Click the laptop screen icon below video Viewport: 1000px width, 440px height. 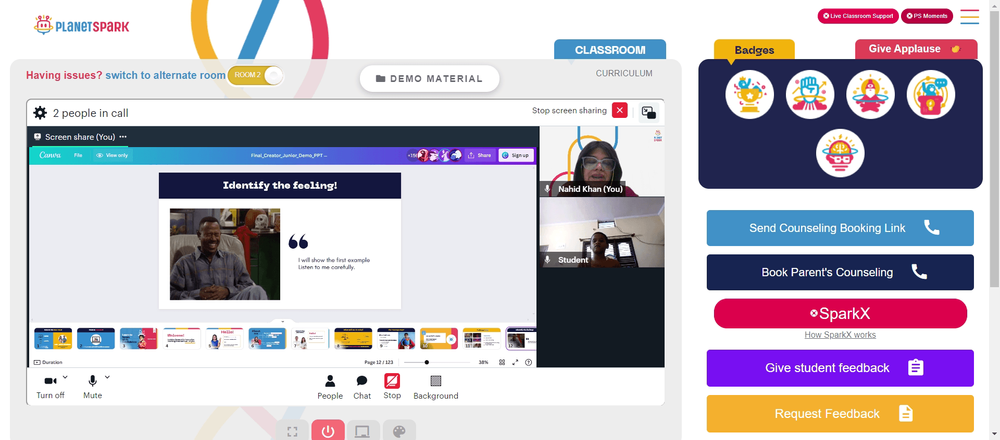(364, 431)
